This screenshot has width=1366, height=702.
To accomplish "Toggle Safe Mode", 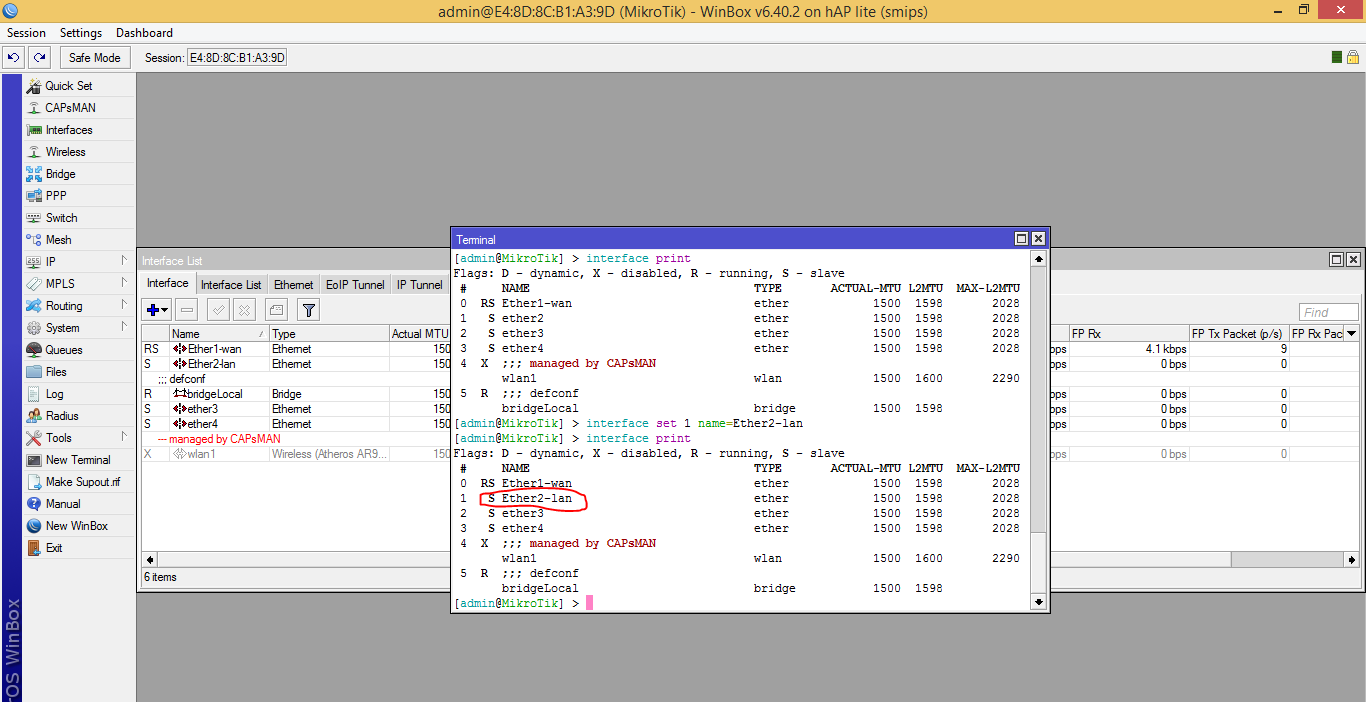I will point(95,58).
